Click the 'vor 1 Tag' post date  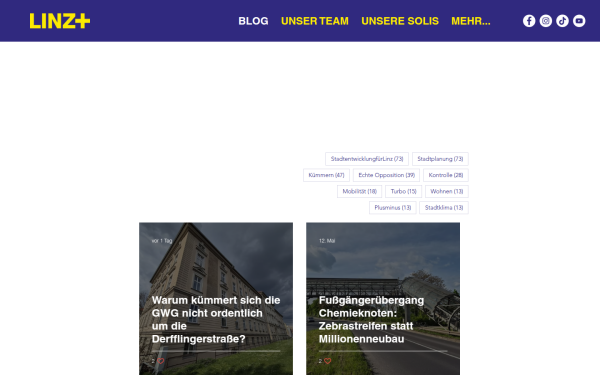(162, 241)
